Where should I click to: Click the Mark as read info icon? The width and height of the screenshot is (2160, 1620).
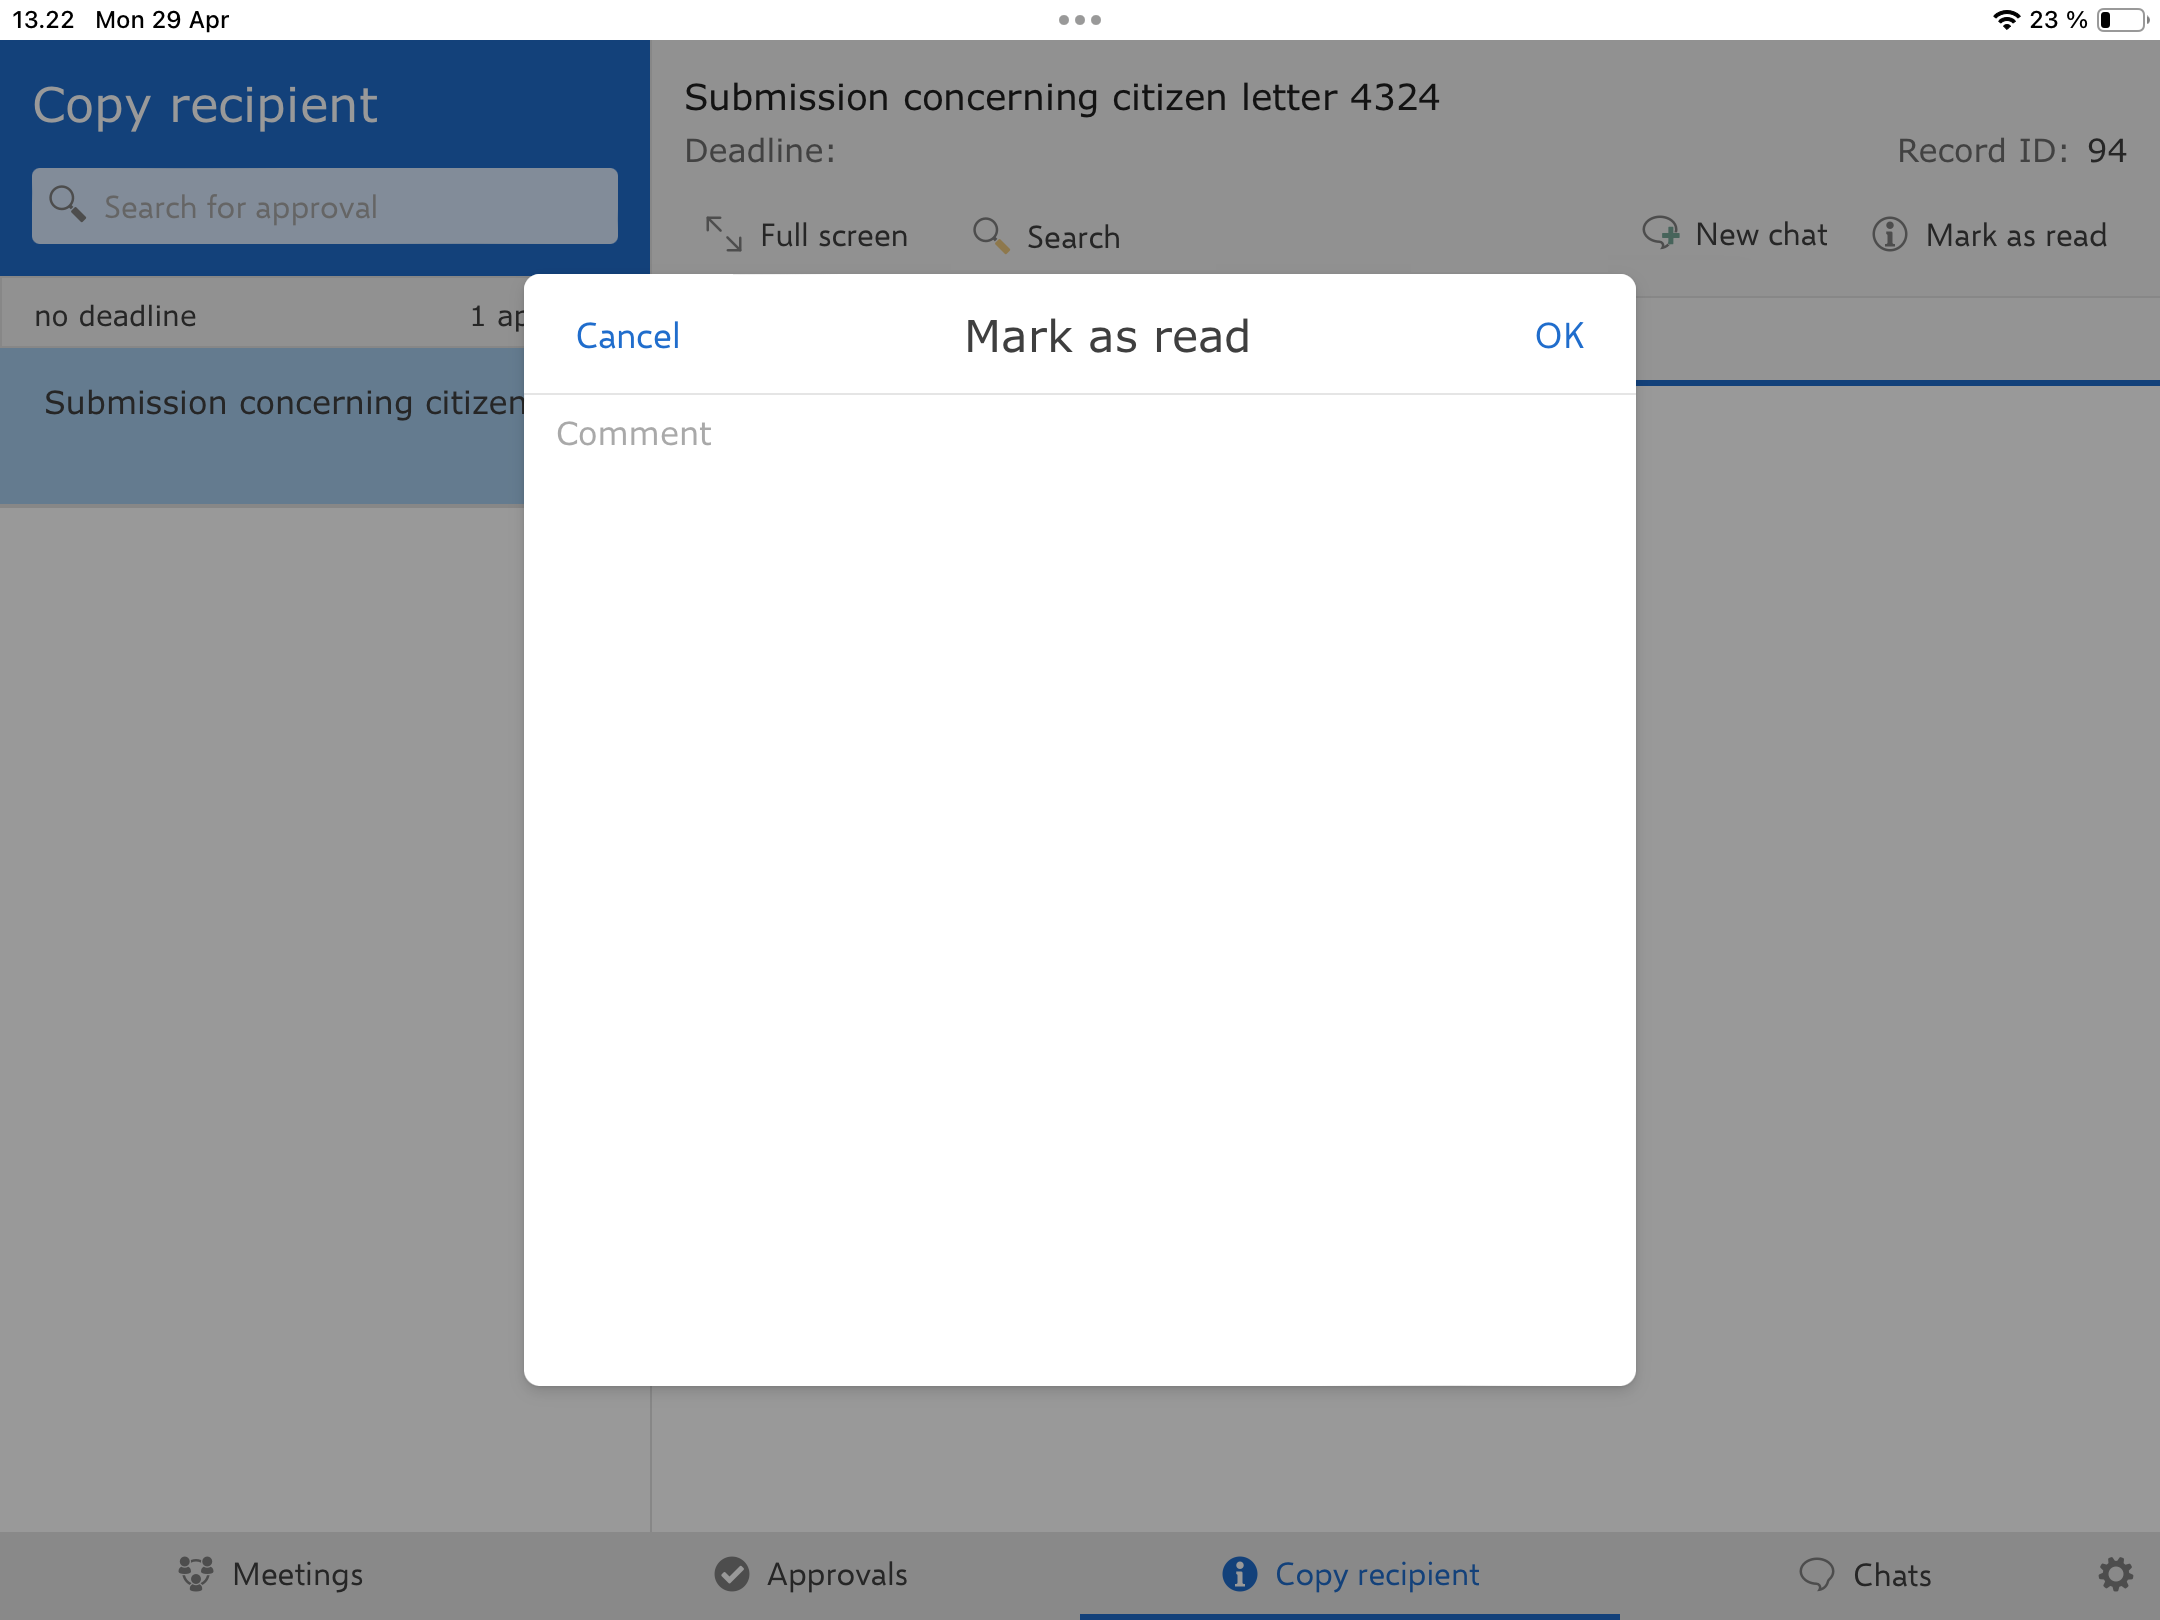[x=1889, y=234]
